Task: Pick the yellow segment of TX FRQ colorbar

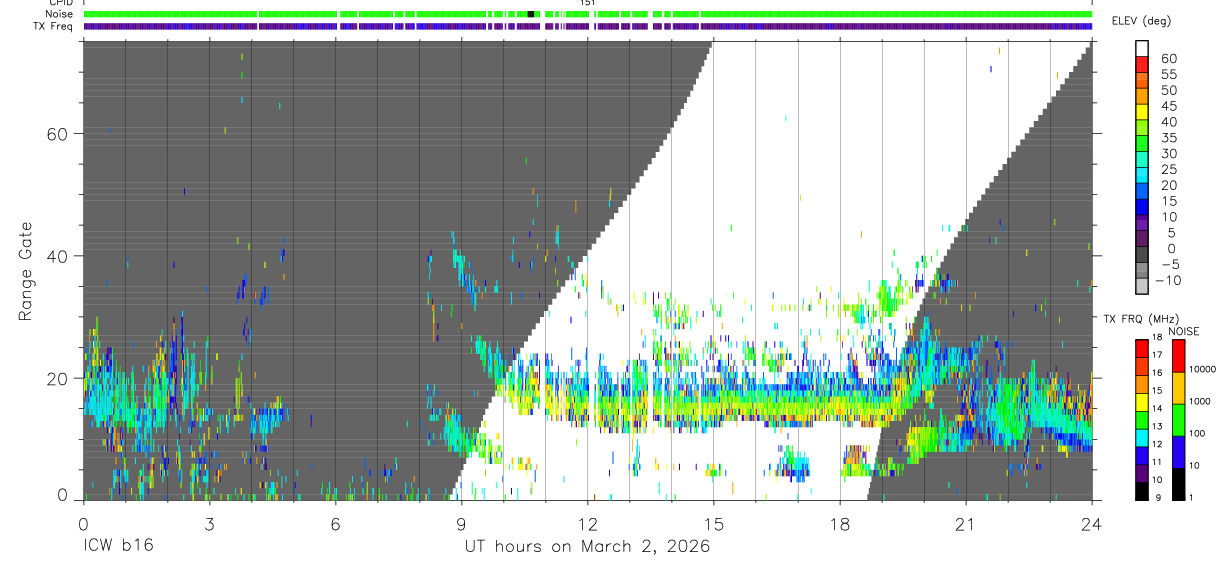Action: (x=1141, y=402)
